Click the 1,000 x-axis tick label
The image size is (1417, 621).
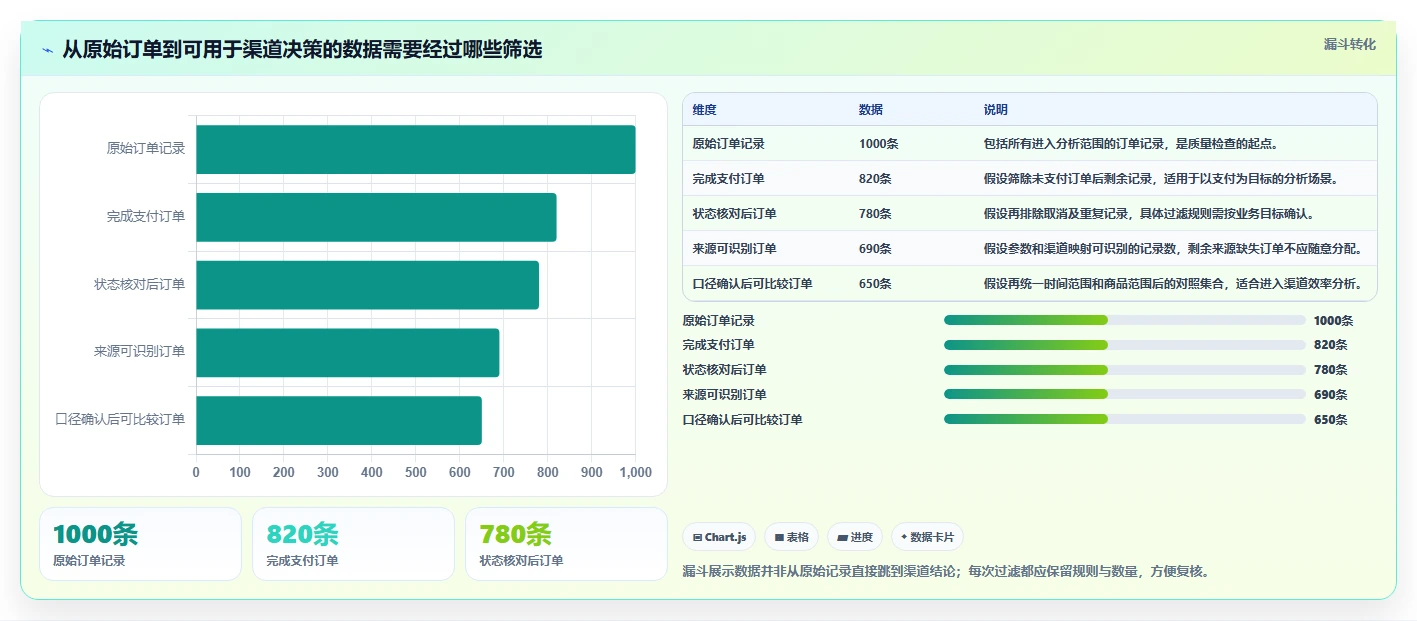(x=635, y=473)
